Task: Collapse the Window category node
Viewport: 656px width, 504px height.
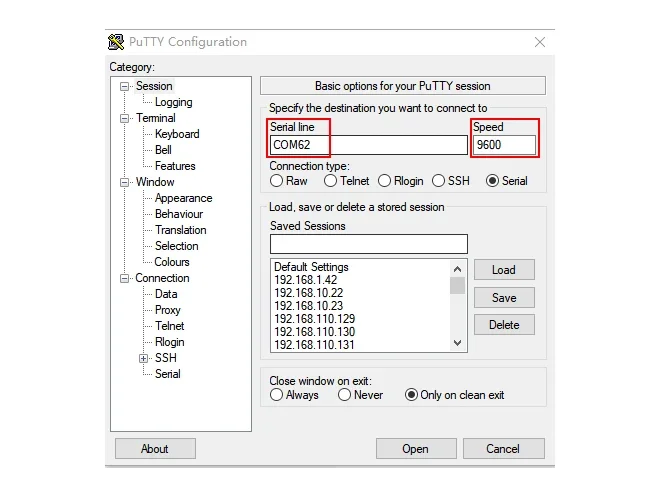Action: [124, 183]
